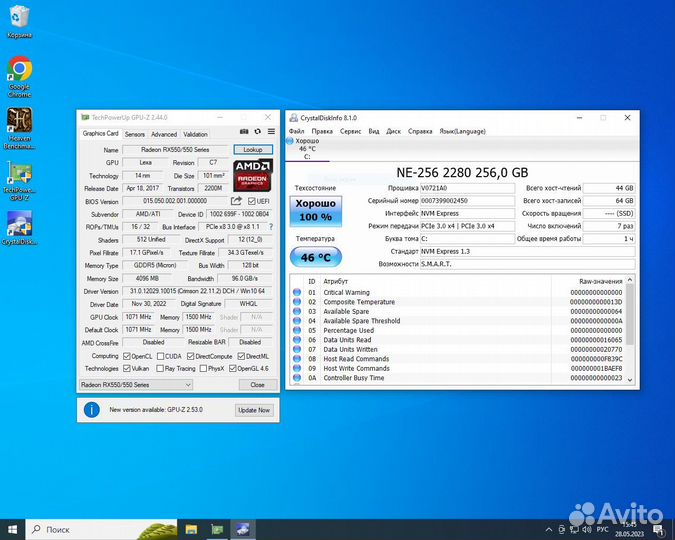The width and height of the screenshot is (675, 540).
Task: Open the Диск menu
Action: pyautogui.click(x=393, y=131)
